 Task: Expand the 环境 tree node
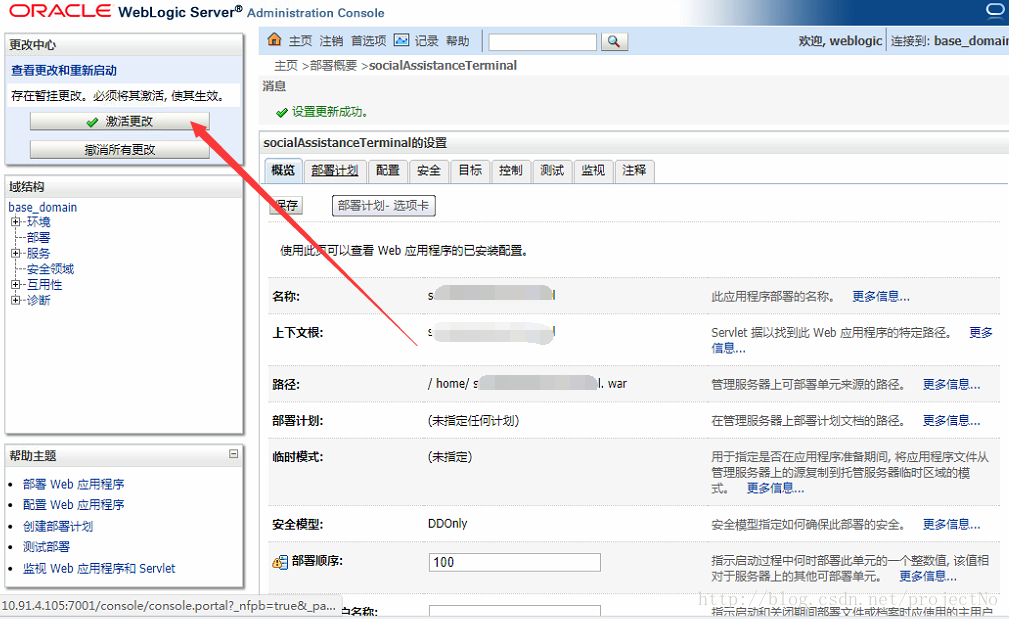(15, 221)
